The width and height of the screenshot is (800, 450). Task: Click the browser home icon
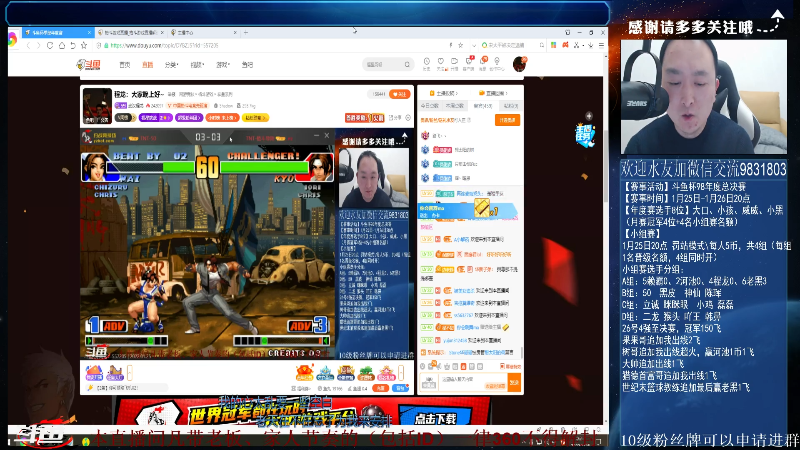62,45
